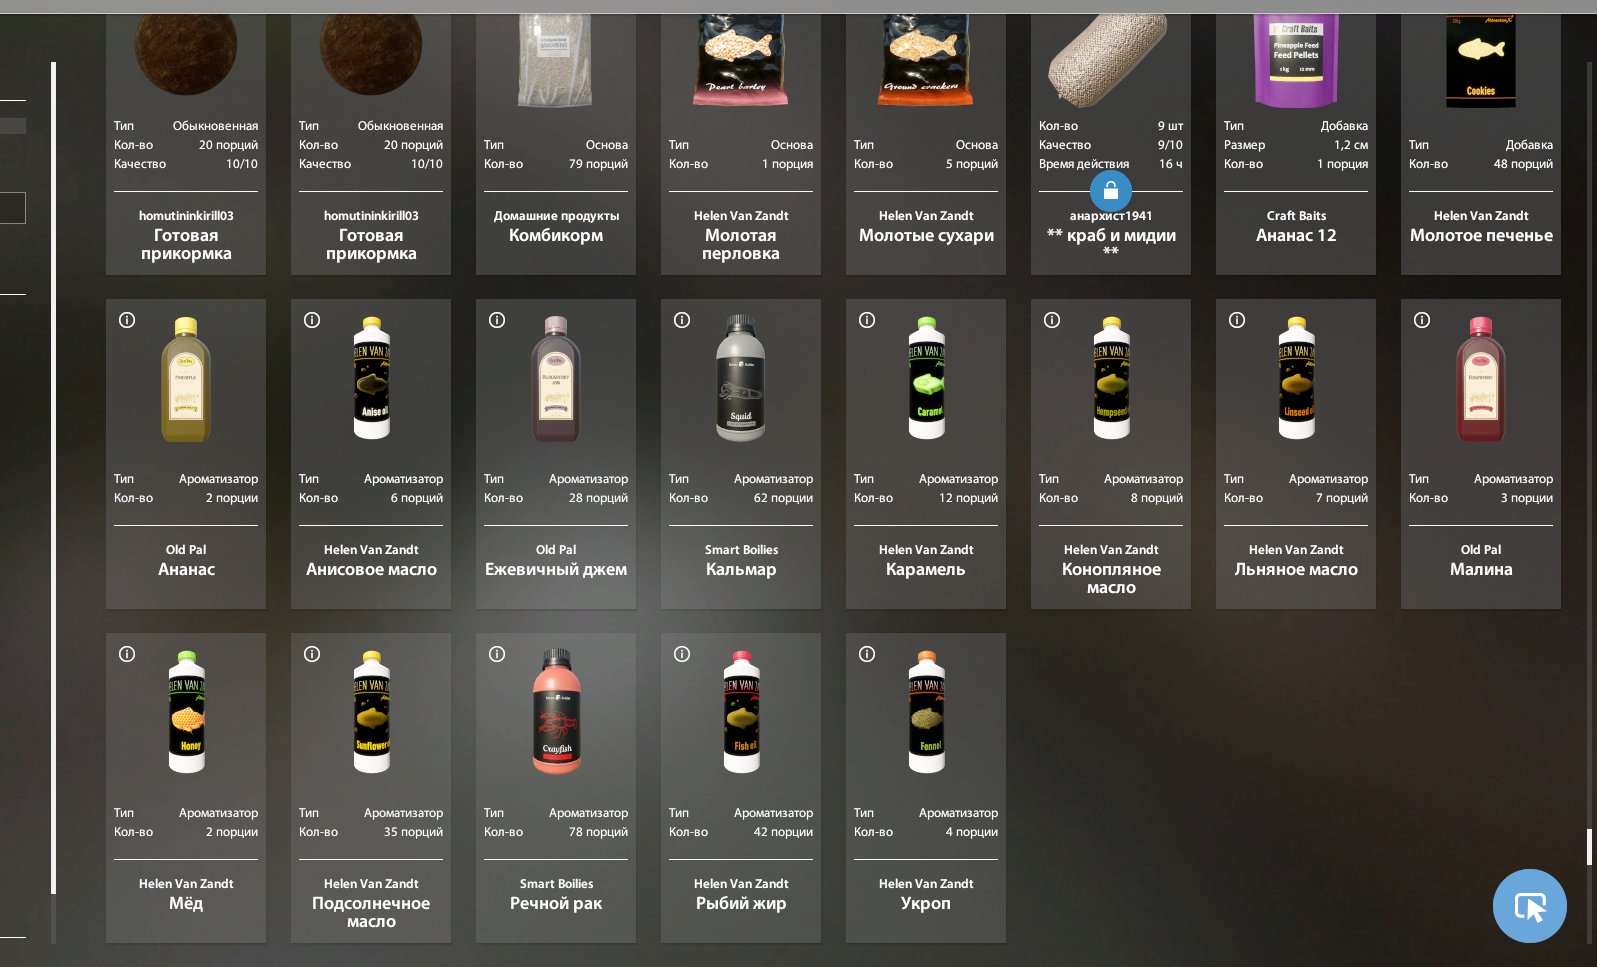Select the Речной рак Crayfish bottle
Screen dimensions: 1597x967
(x=556, y=711)
